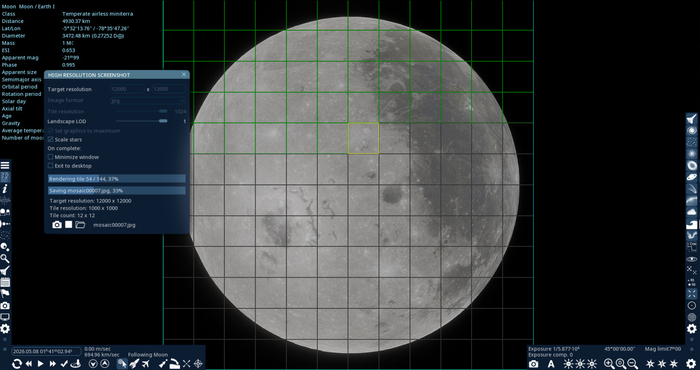Open gear settings in bottom-right toolbar

(691, 364)
